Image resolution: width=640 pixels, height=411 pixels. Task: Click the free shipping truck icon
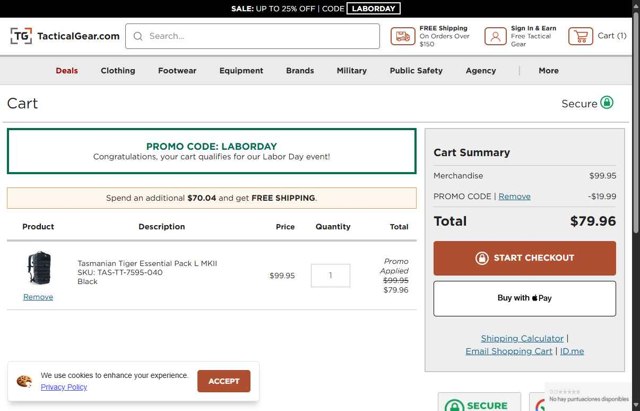coord(403,36)
